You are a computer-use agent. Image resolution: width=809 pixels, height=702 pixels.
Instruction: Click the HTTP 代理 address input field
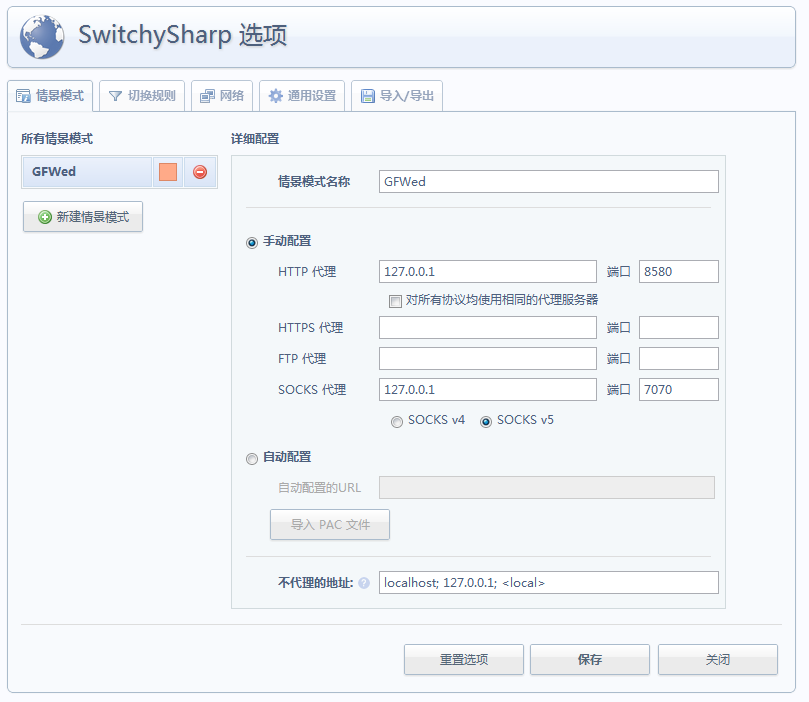487,271
